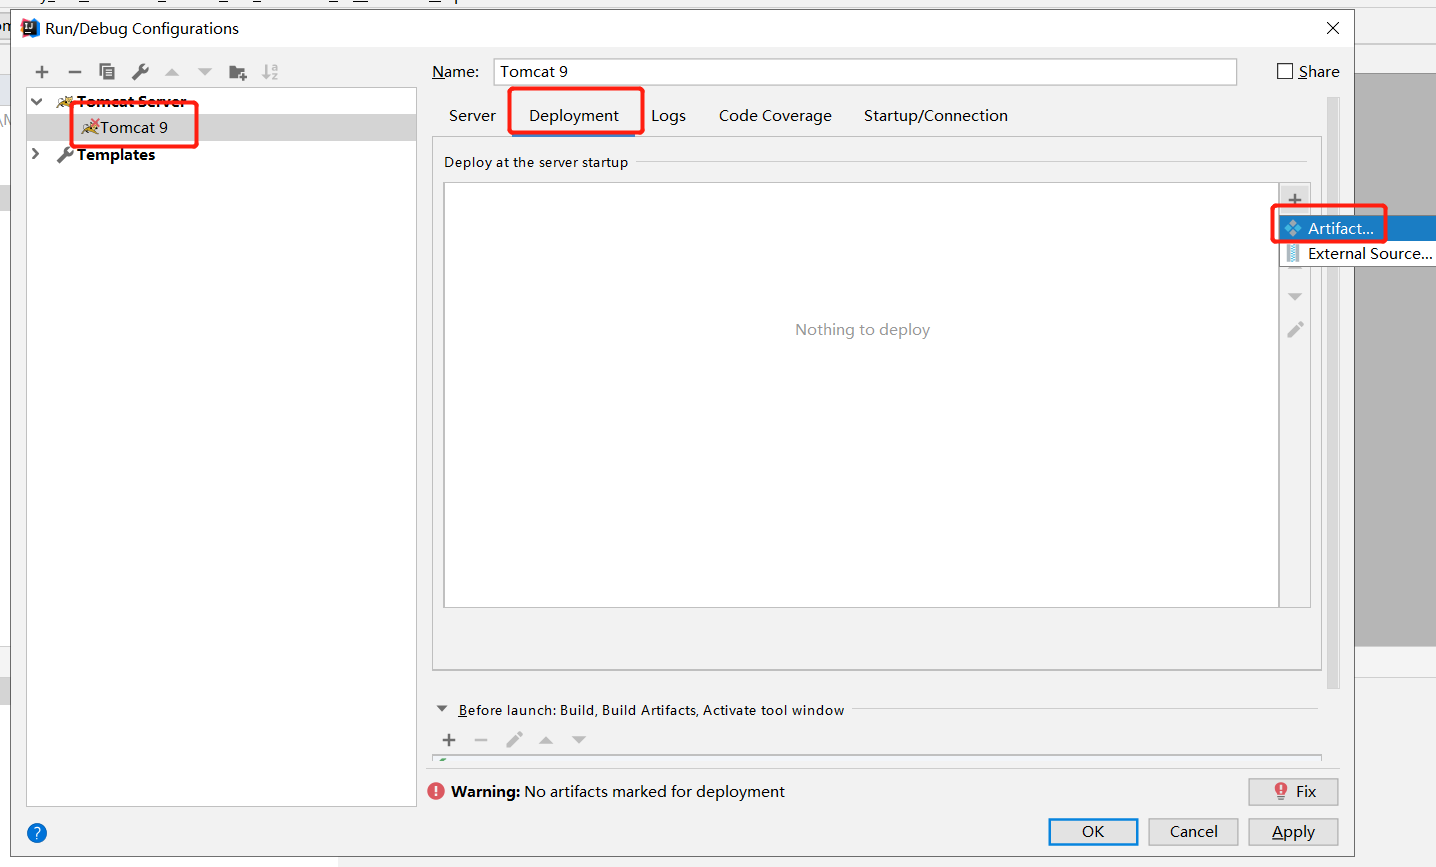Choose External Source... from the popup
The image size is (1436, 867).
tap(1358, 254)
